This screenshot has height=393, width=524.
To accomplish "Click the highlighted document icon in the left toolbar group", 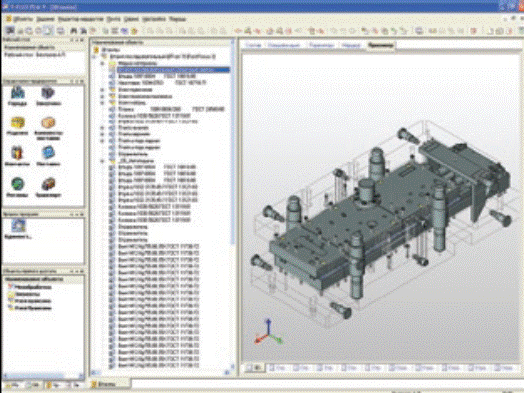I will (48, 31).
